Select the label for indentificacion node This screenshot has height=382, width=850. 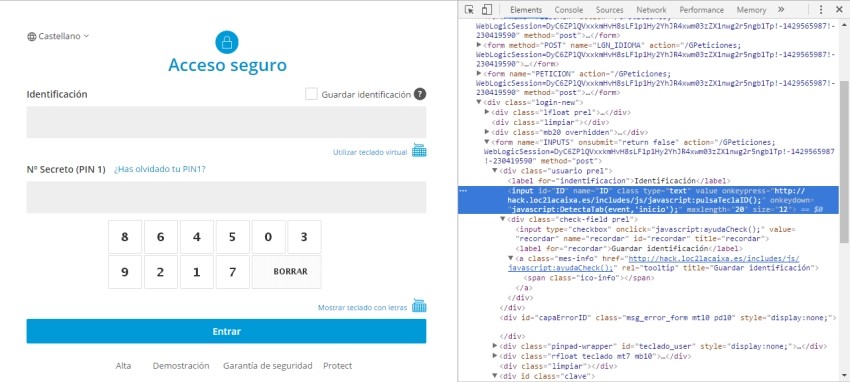(619, 180)
